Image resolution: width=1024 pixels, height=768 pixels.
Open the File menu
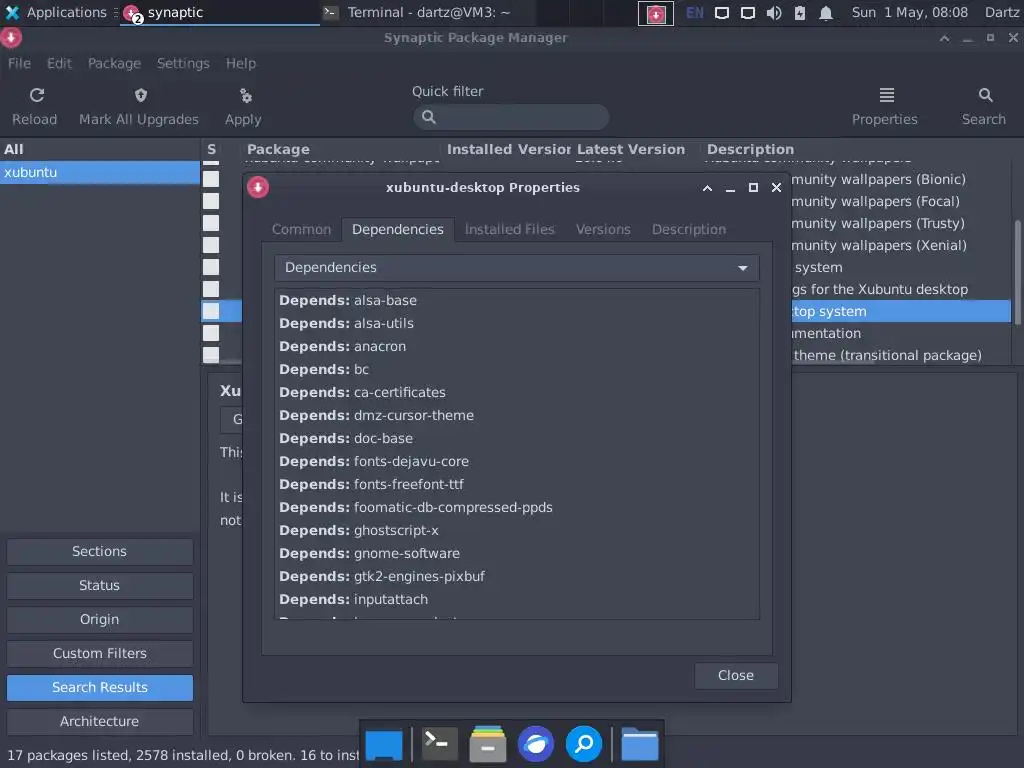point(19,63)
